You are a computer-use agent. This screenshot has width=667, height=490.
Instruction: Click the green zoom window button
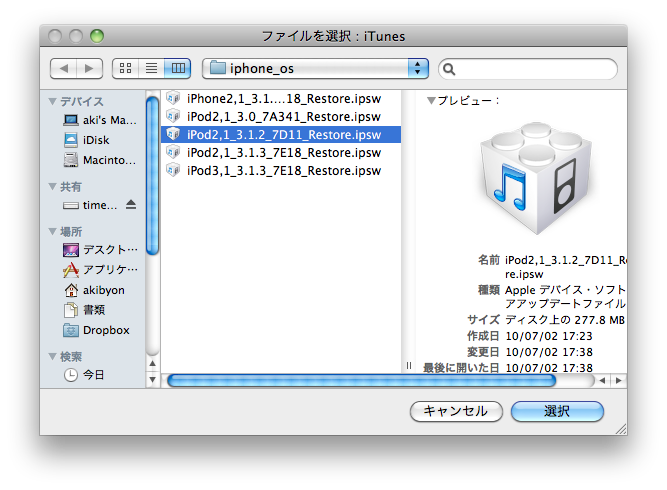[97, 36]
